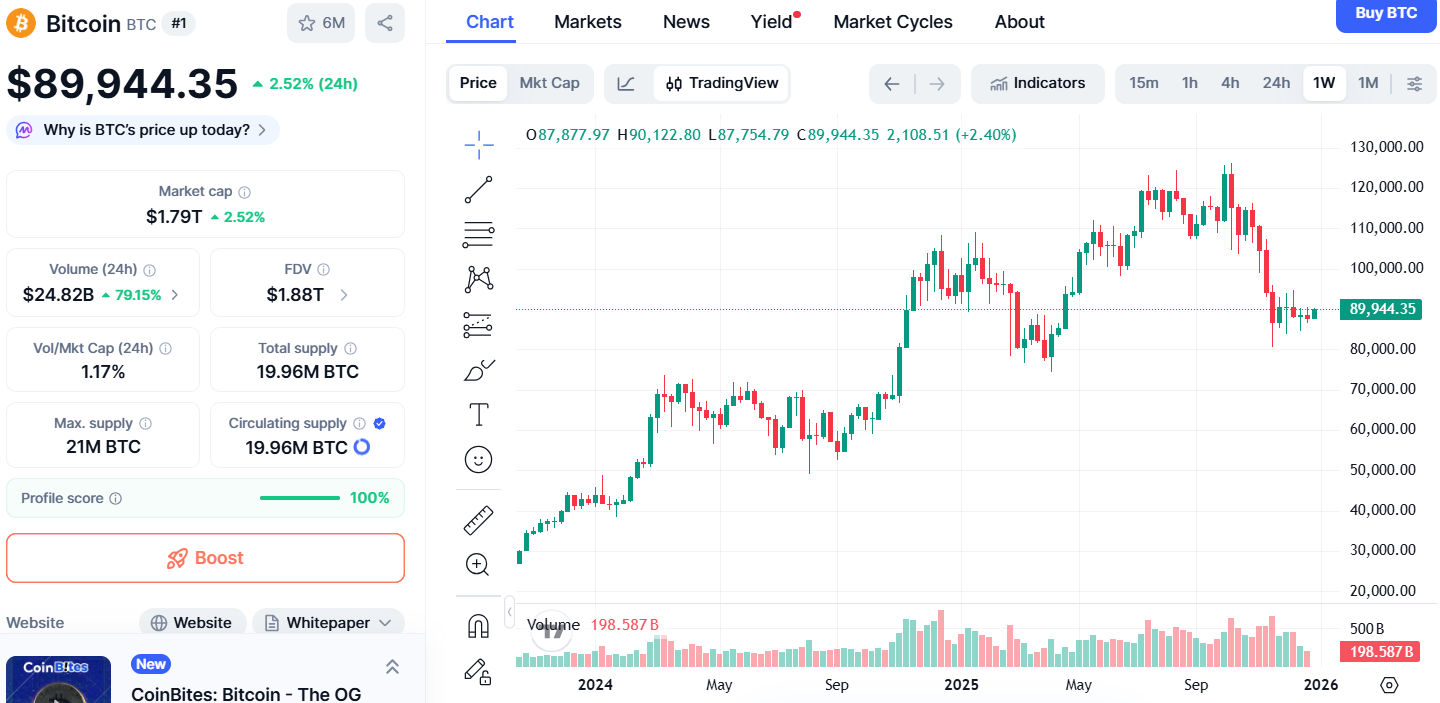Switch chart display from Price to Mkt Cap
Image resolution: width=1440 pixels, height=703 pixels.
pyautogui.click(x=549, y=83)
